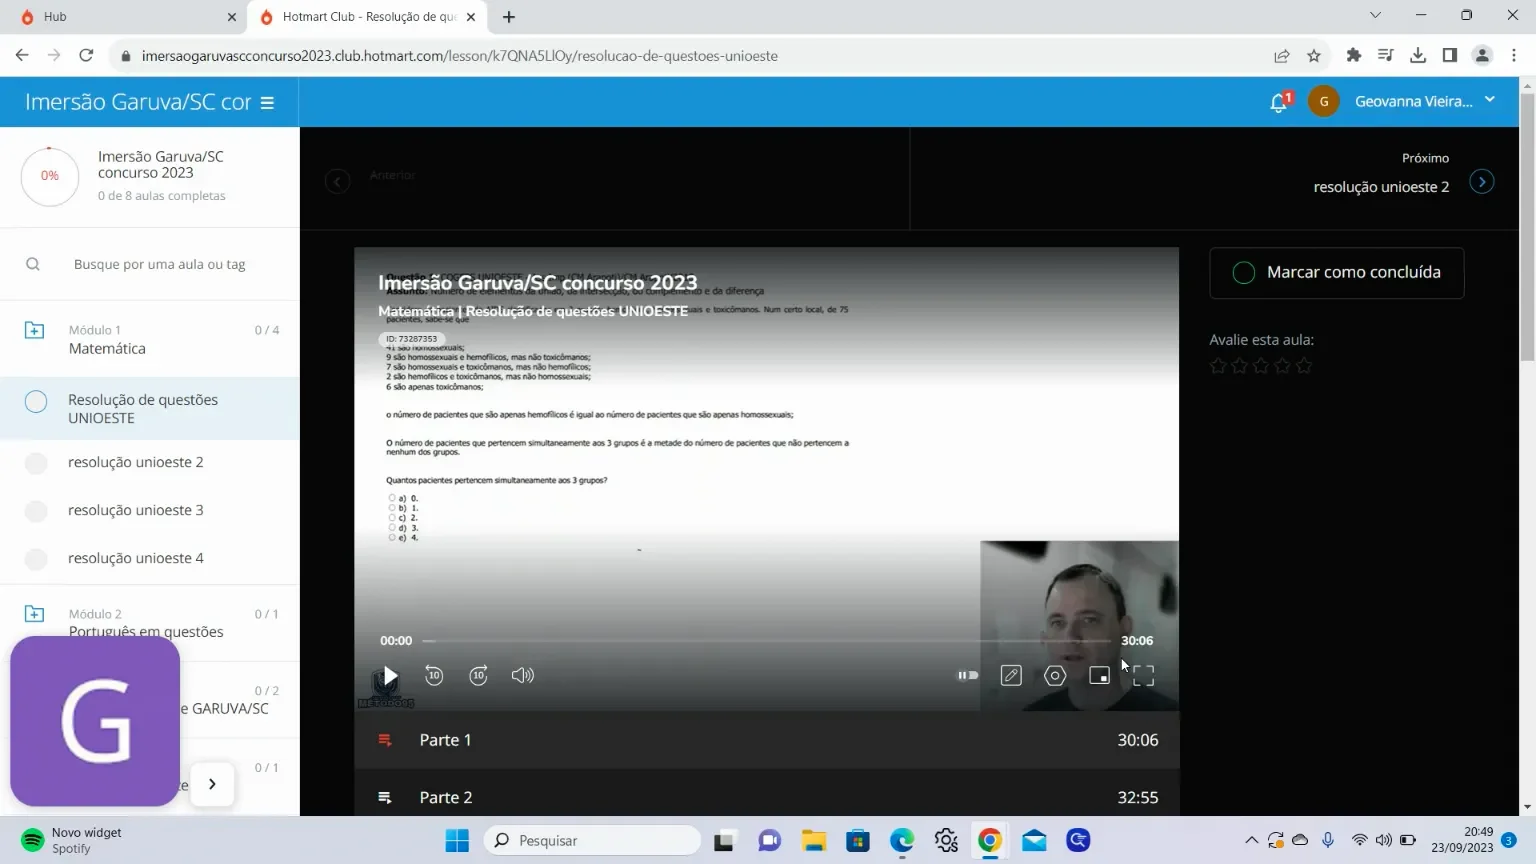
Task: Bookmark this page with star icon
Action: click(1314, 56)
